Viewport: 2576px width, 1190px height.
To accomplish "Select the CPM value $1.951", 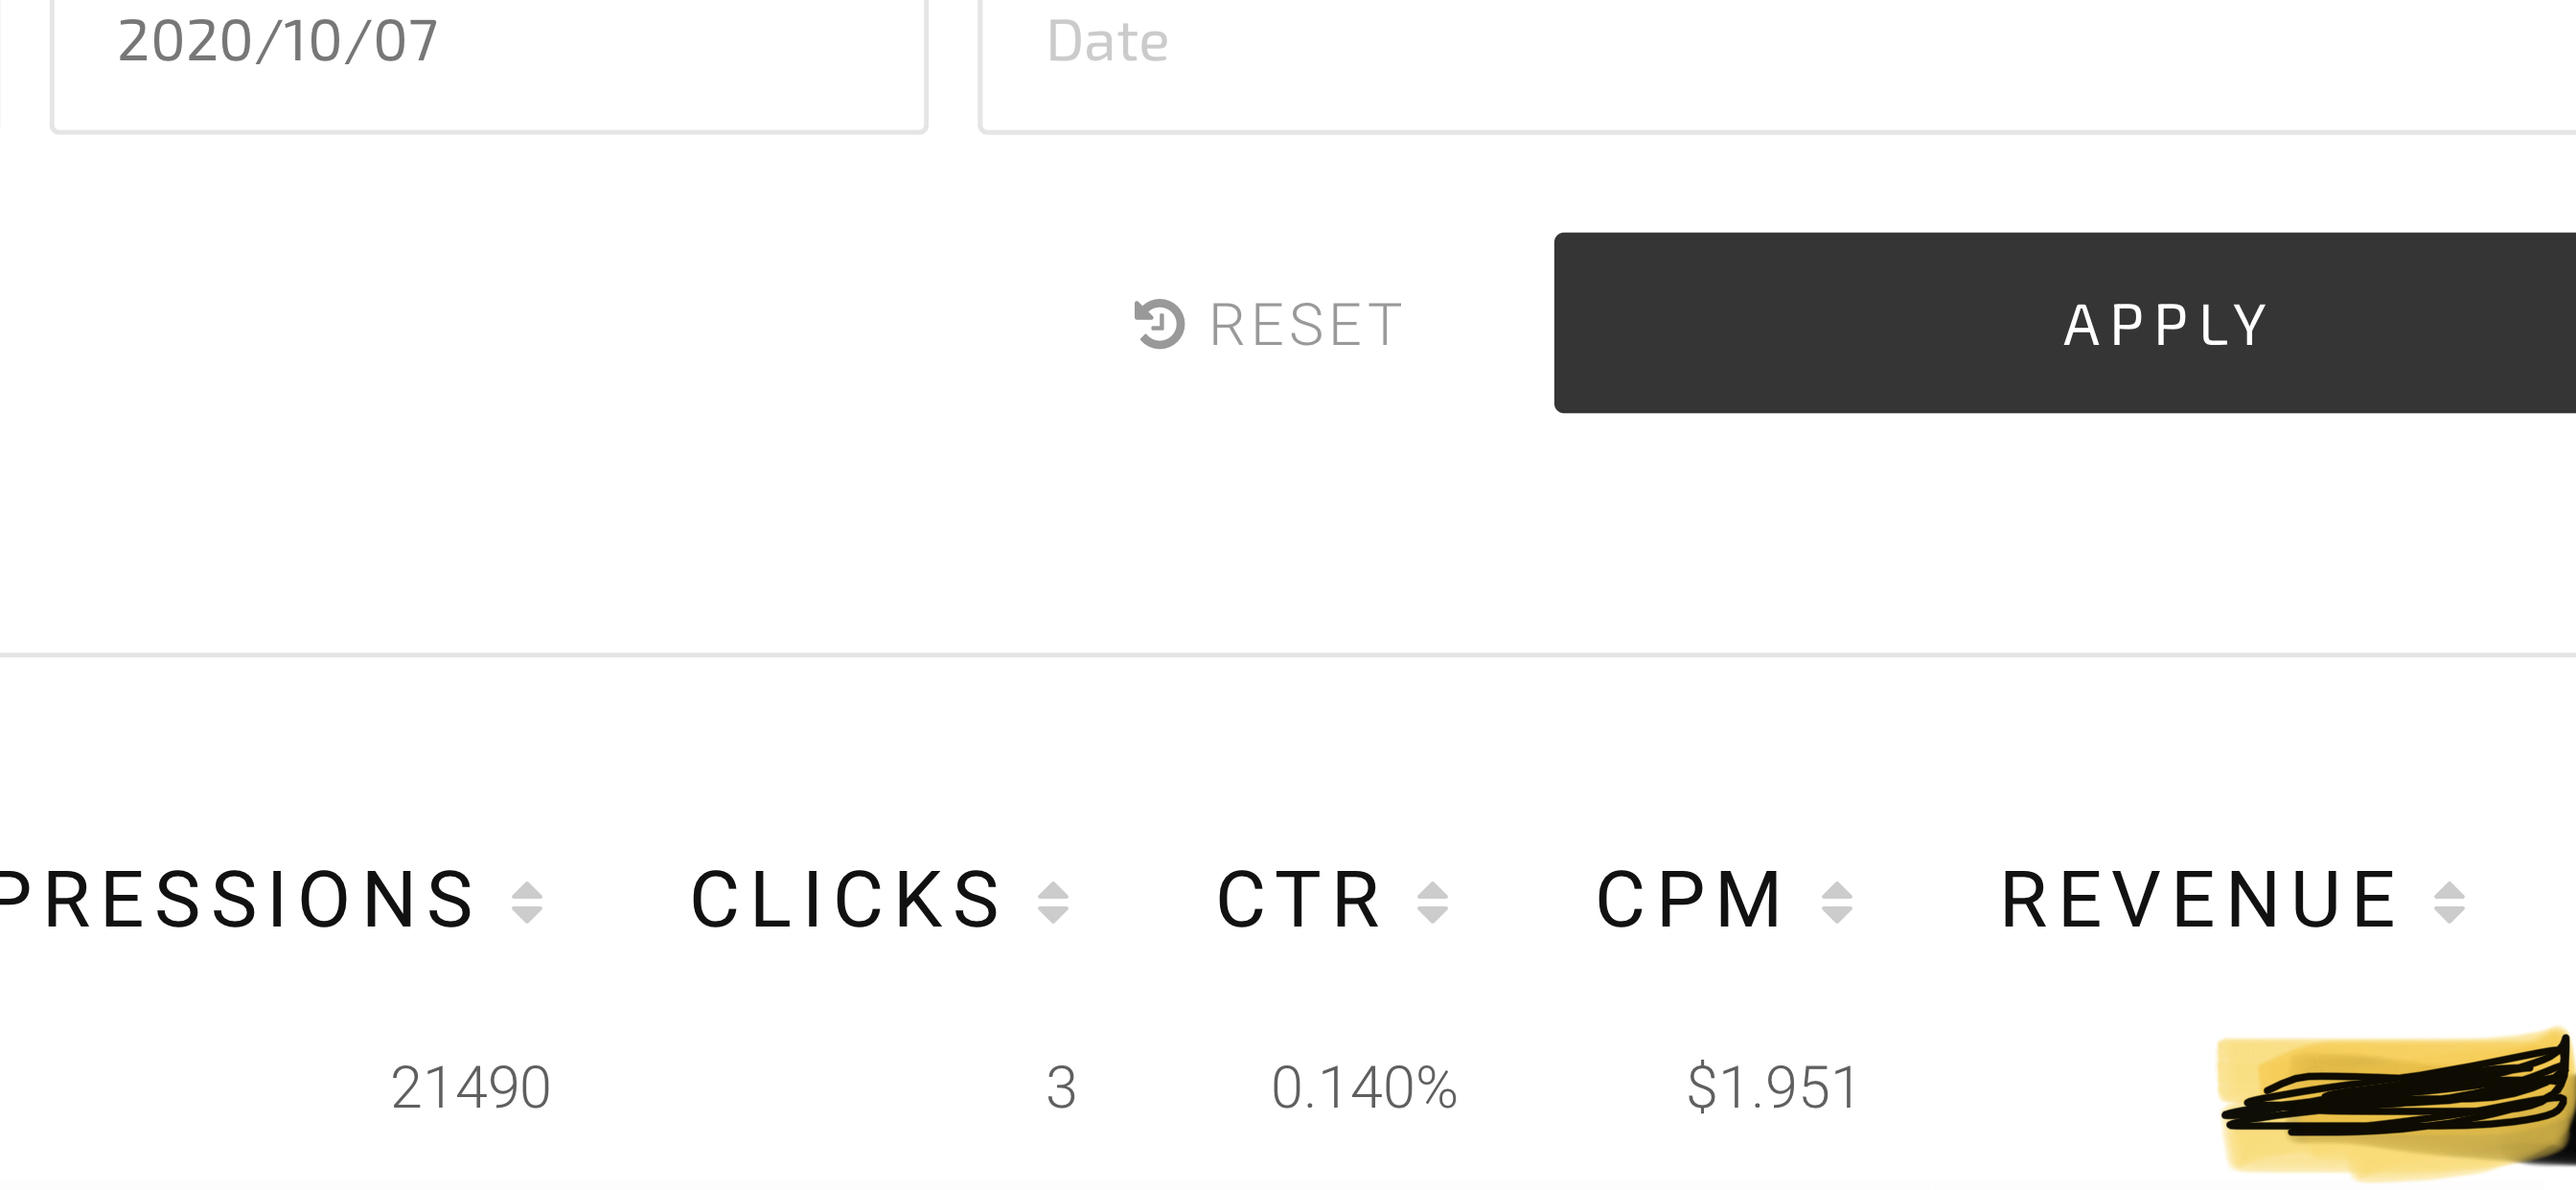I will point(1773,1088).
